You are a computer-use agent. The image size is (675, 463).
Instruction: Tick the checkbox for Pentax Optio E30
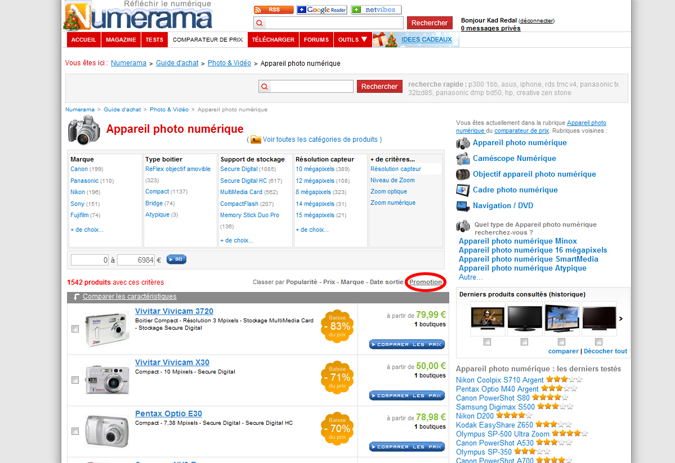click(75, 431)
